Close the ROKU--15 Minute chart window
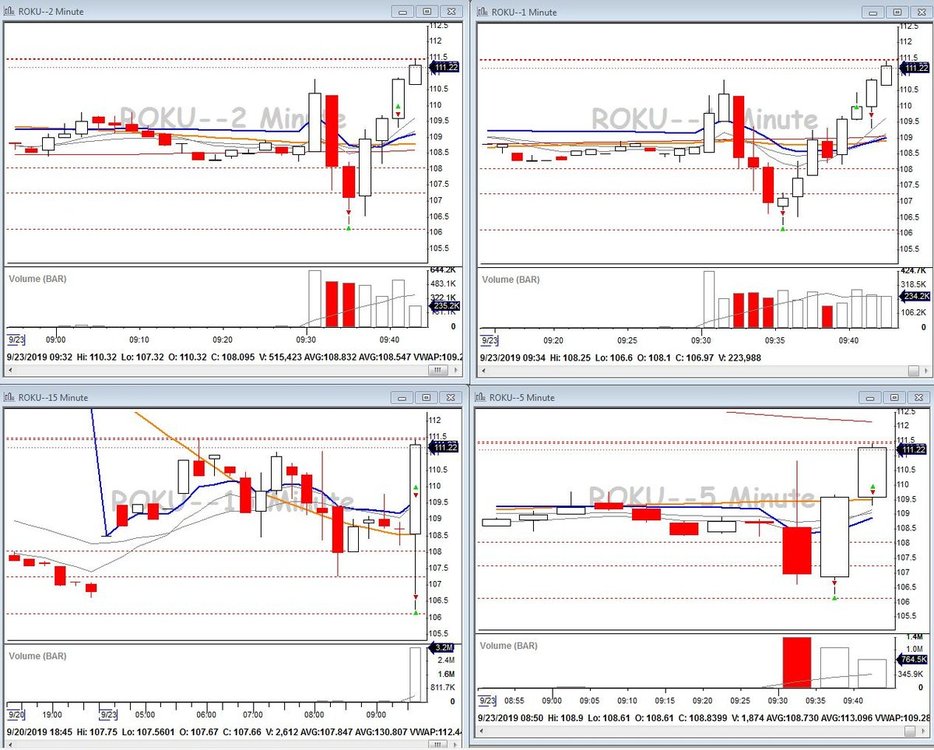 coord(451,397)
